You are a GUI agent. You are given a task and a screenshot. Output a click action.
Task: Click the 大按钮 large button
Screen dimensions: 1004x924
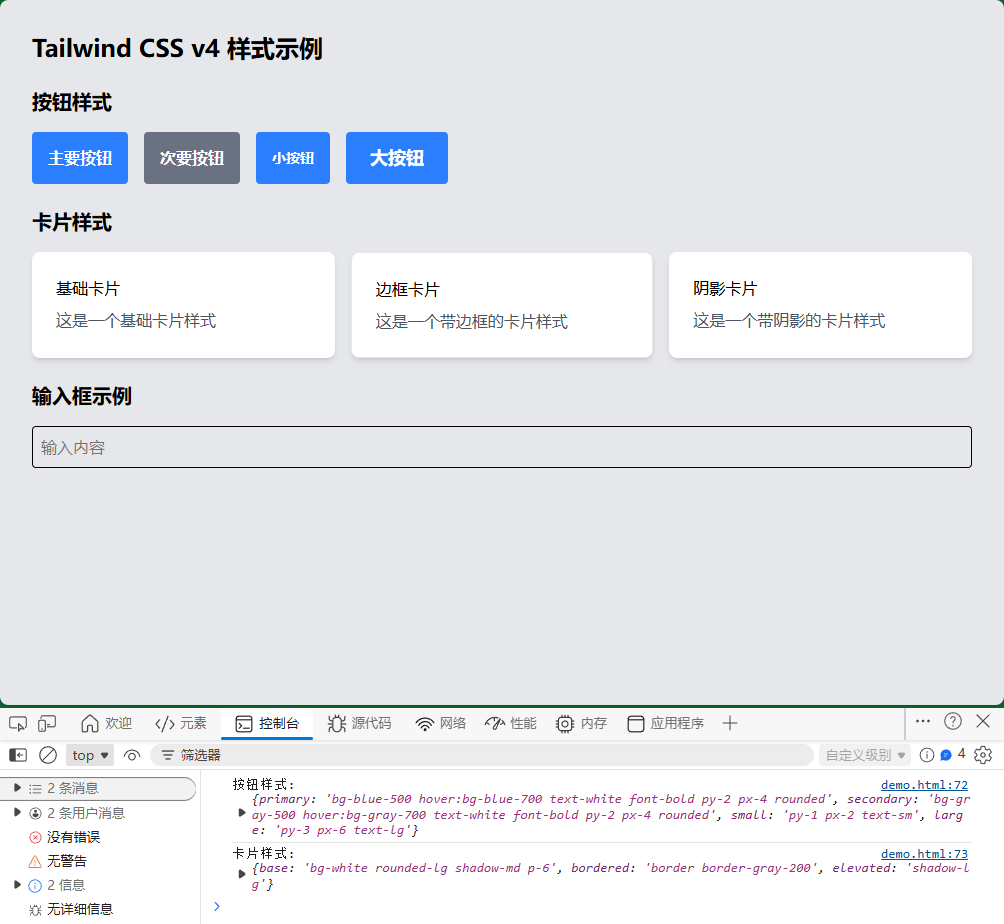397,158
